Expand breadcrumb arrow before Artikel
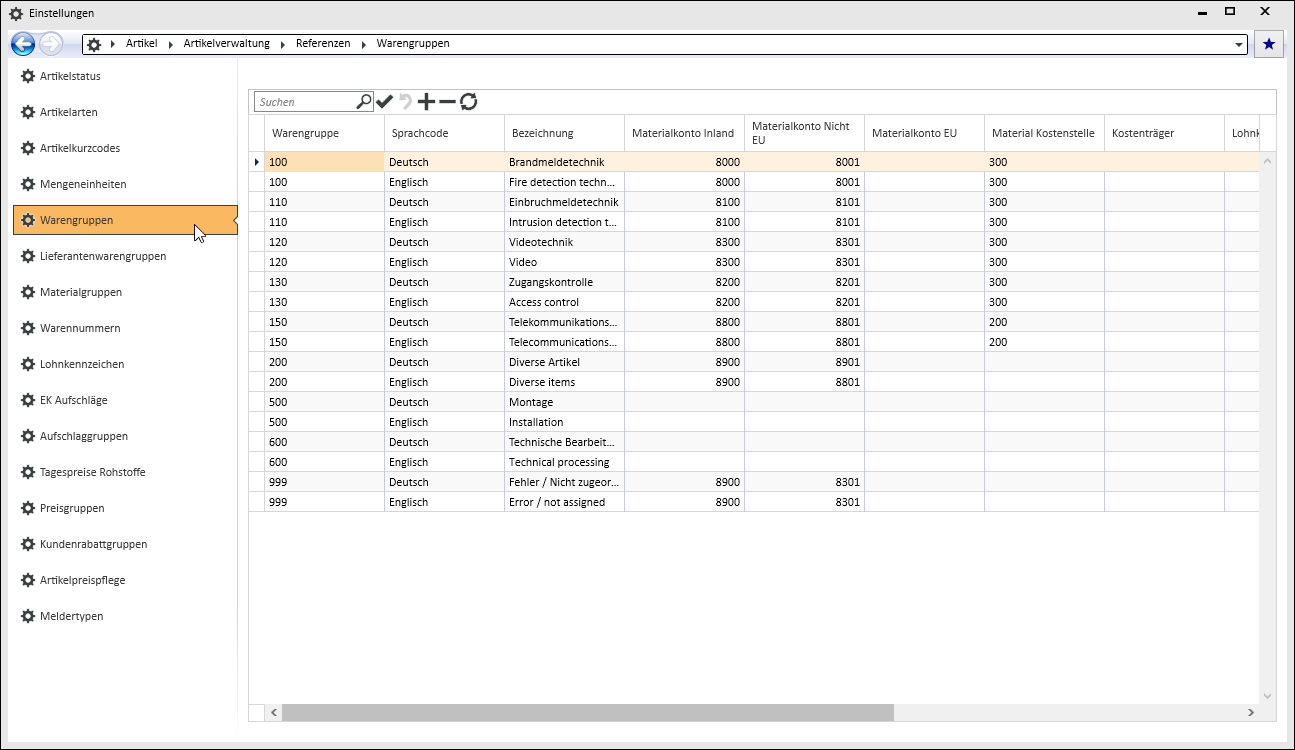 [114, 44]
